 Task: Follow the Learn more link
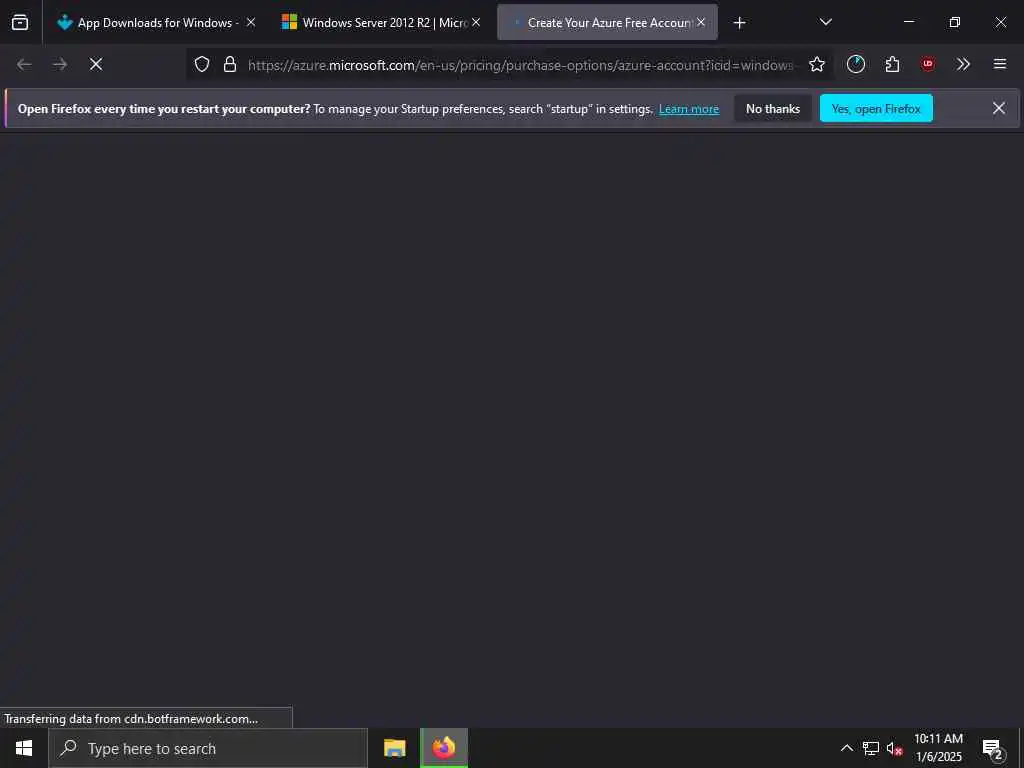[x=689, y=109]
